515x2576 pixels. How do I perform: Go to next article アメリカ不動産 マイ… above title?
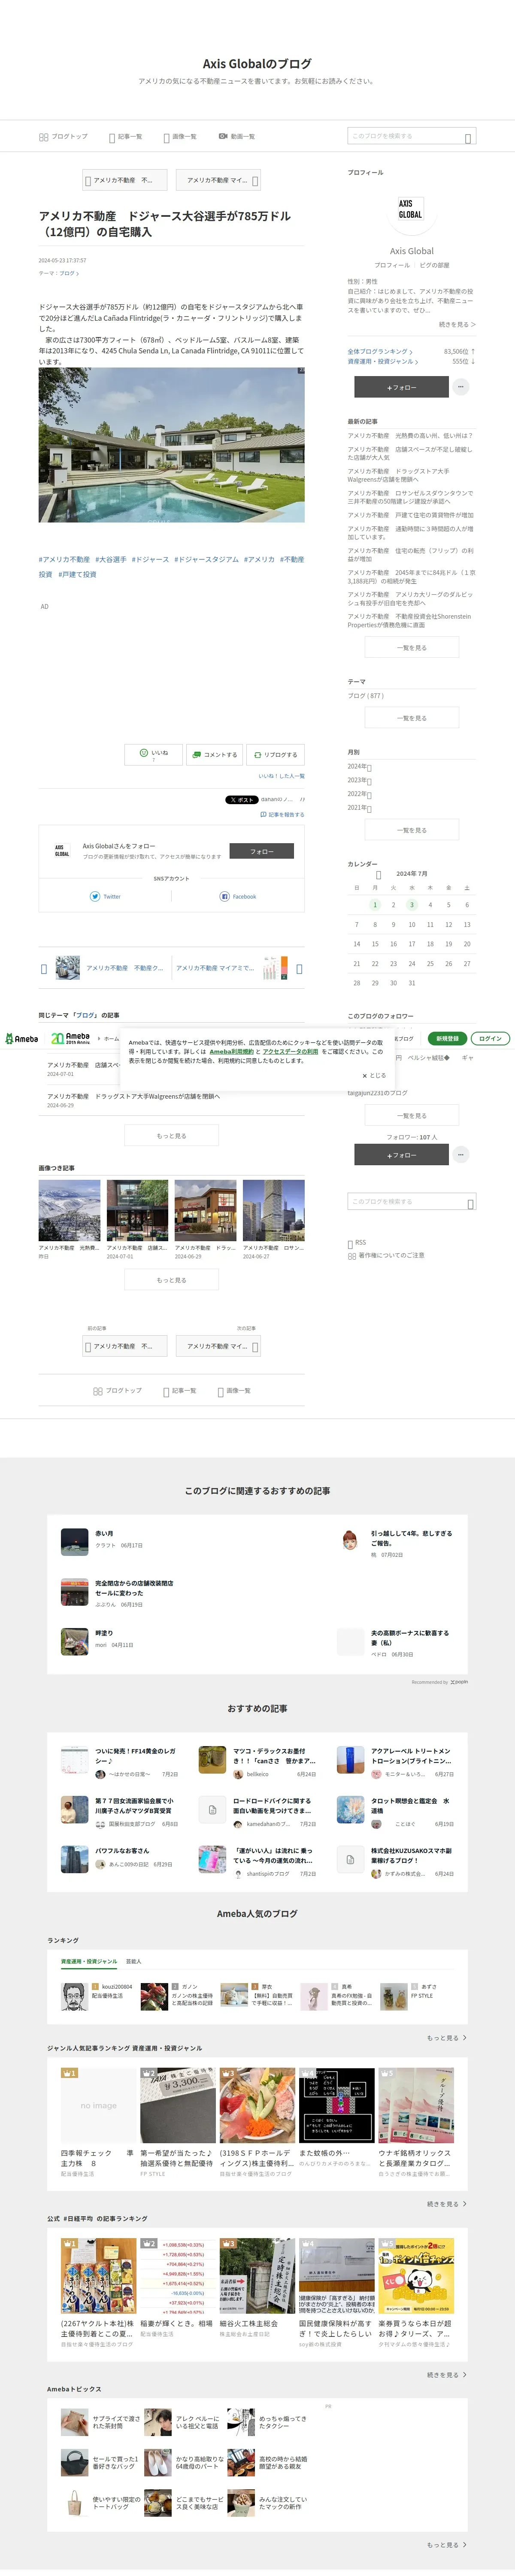(x=218, y=180)
